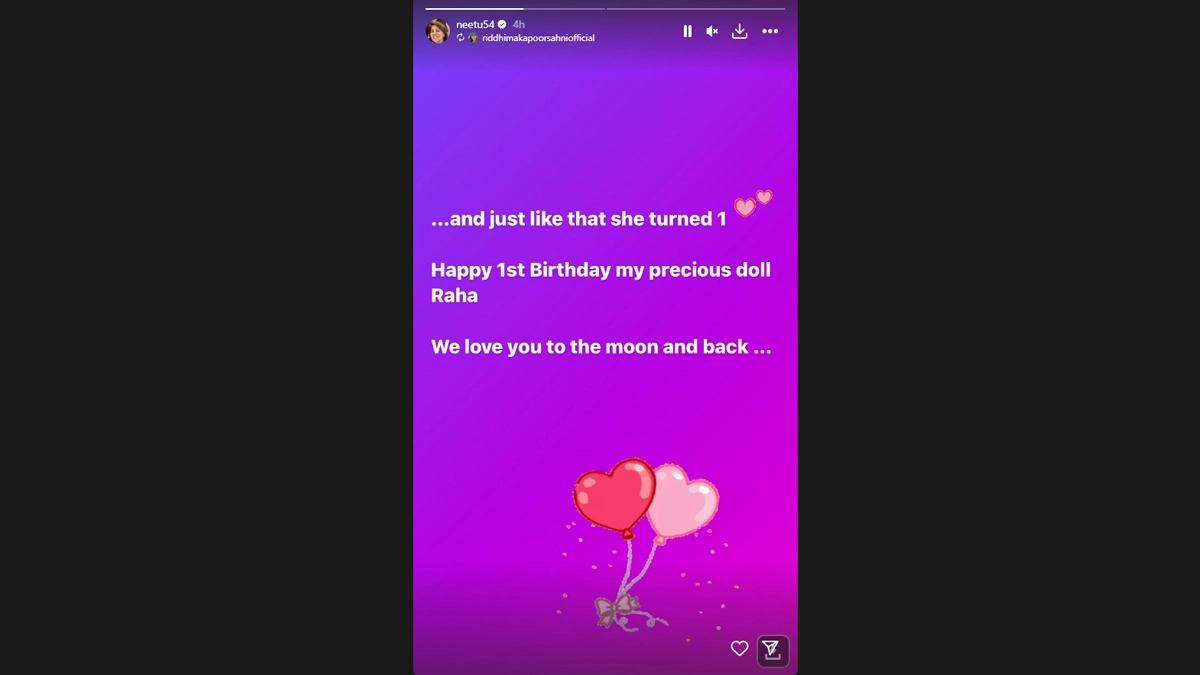Skip to the second story progress segment
This screenshot has width=1200, height=675.
pos(696,8)
